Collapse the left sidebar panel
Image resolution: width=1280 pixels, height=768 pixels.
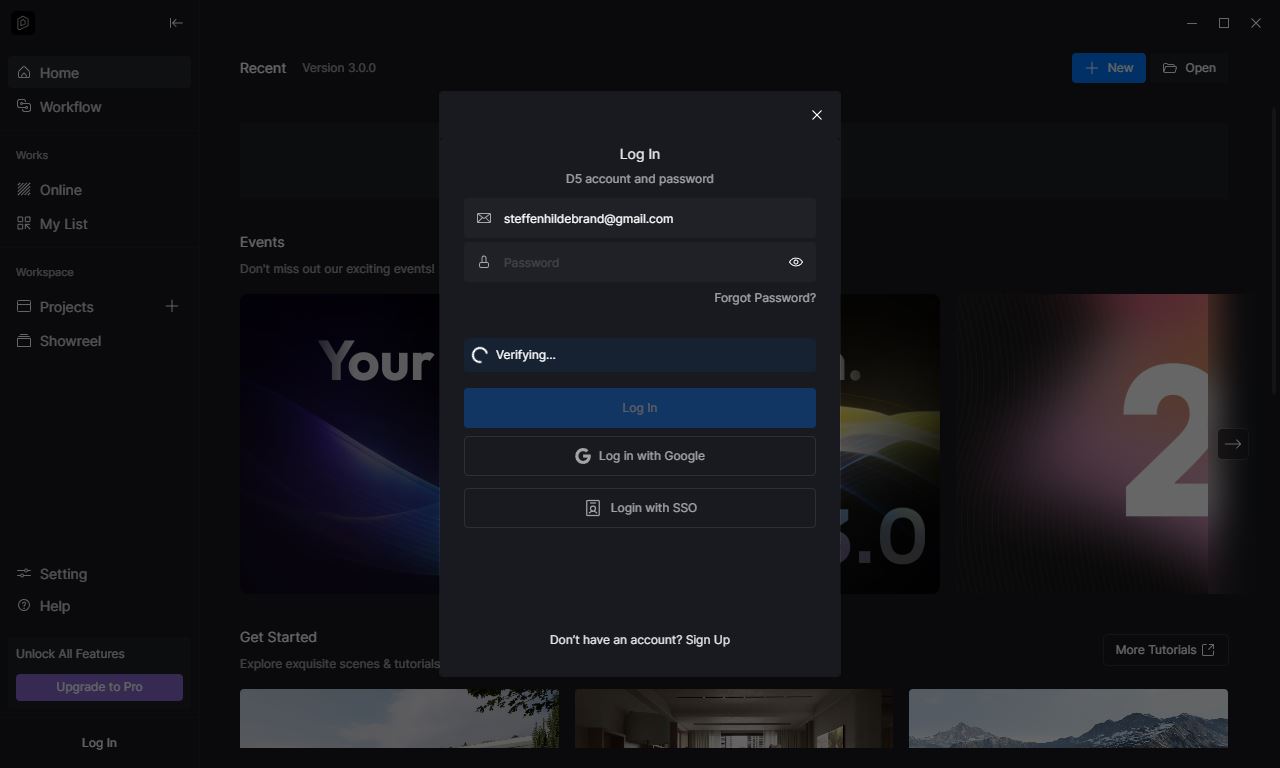pyautogui.click(x=176, y=23)
